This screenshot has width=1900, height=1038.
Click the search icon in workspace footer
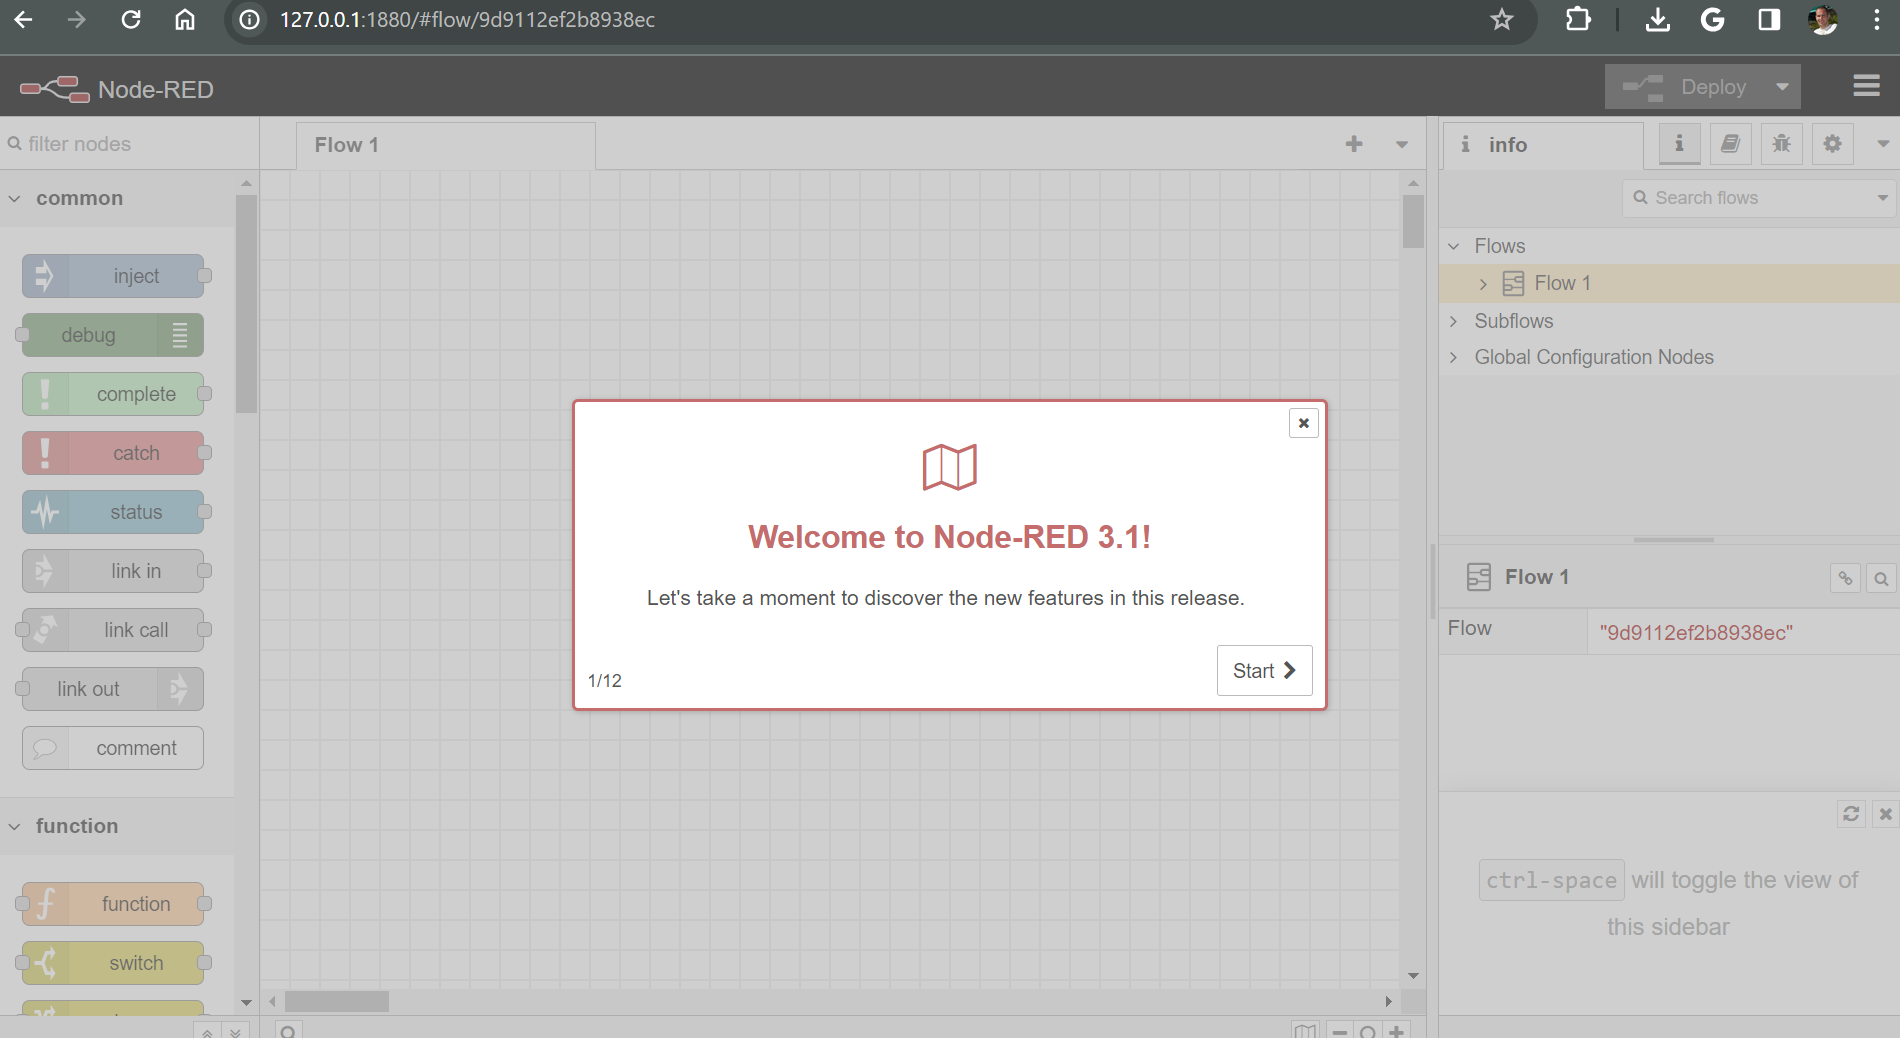coord(288,1031)
